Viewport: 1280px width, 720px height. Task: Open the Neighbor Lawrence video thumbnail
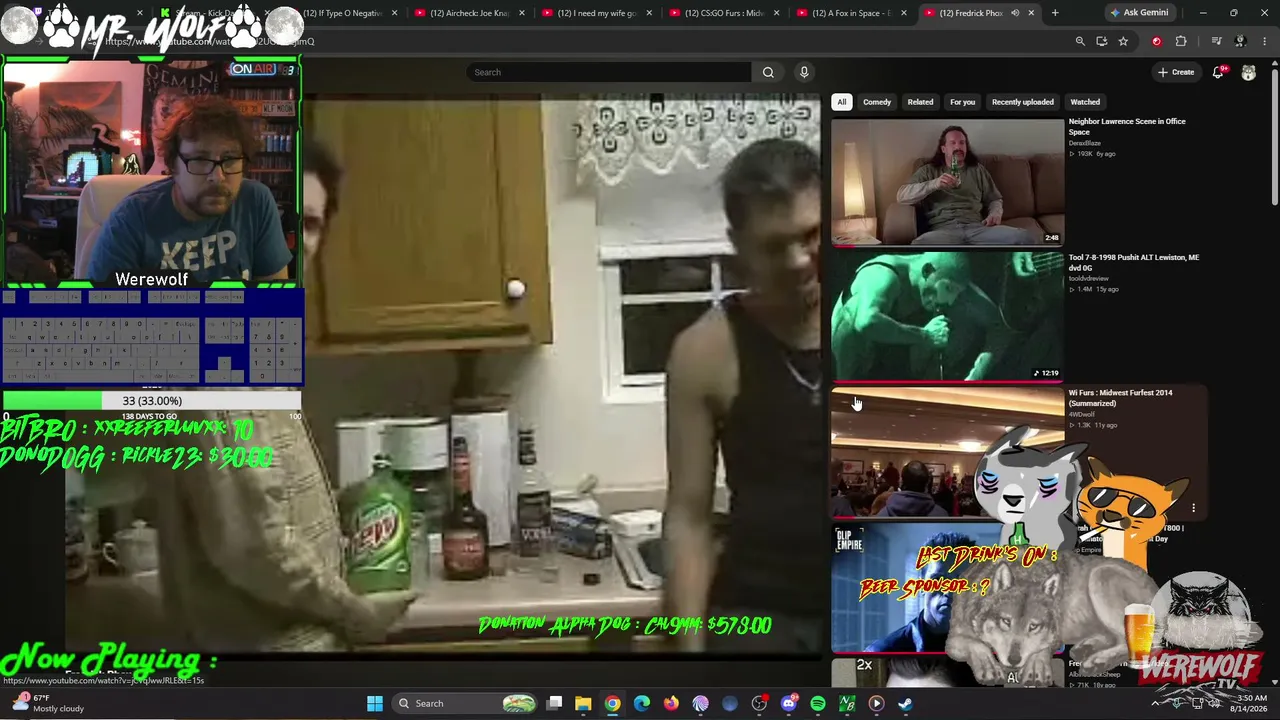pyautogui.click(x=948, y=182)
